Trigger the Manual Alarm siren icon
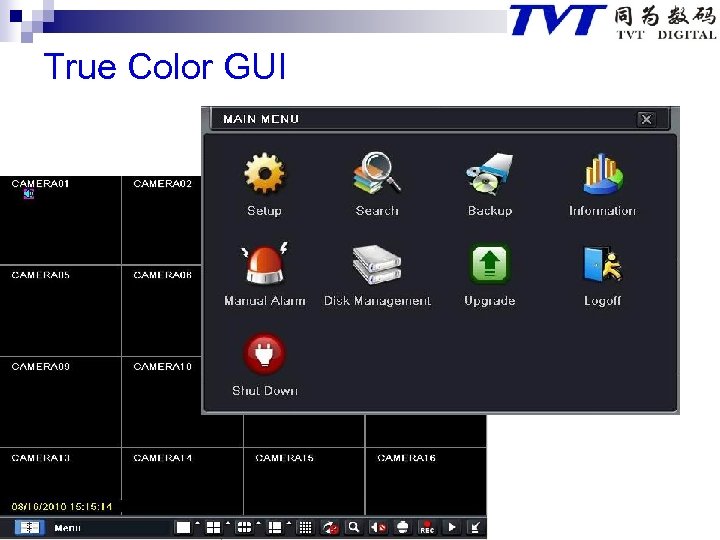 [x=264, y=264]
